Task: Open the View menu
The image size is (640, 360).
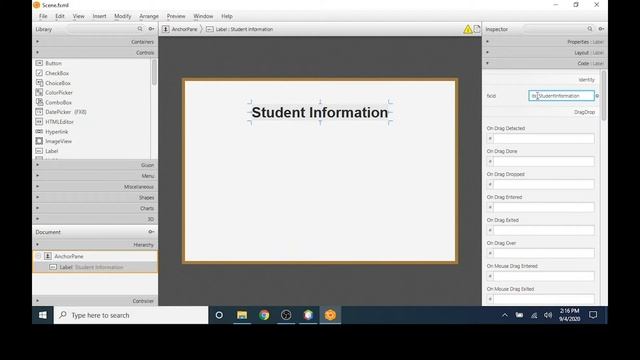Action: pyautogui.click(x=78, y=16)
